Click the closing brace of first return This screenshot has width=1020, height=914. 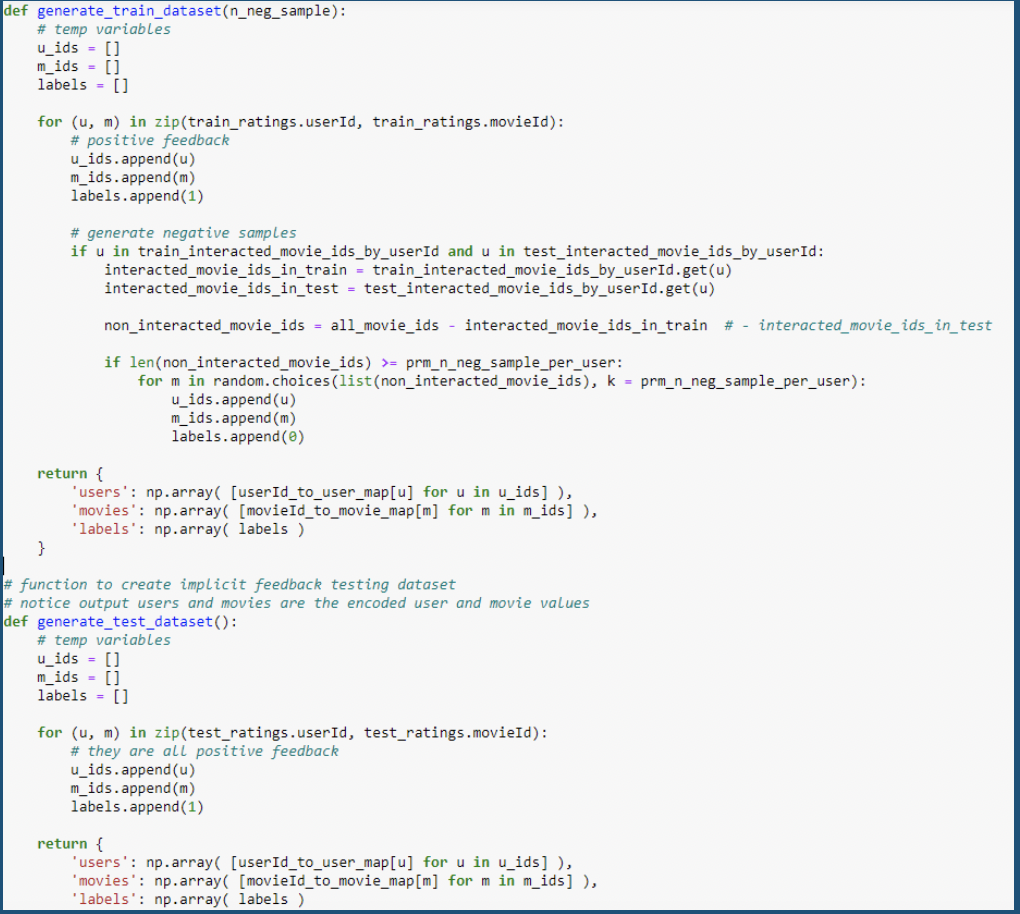click(41, 548)
